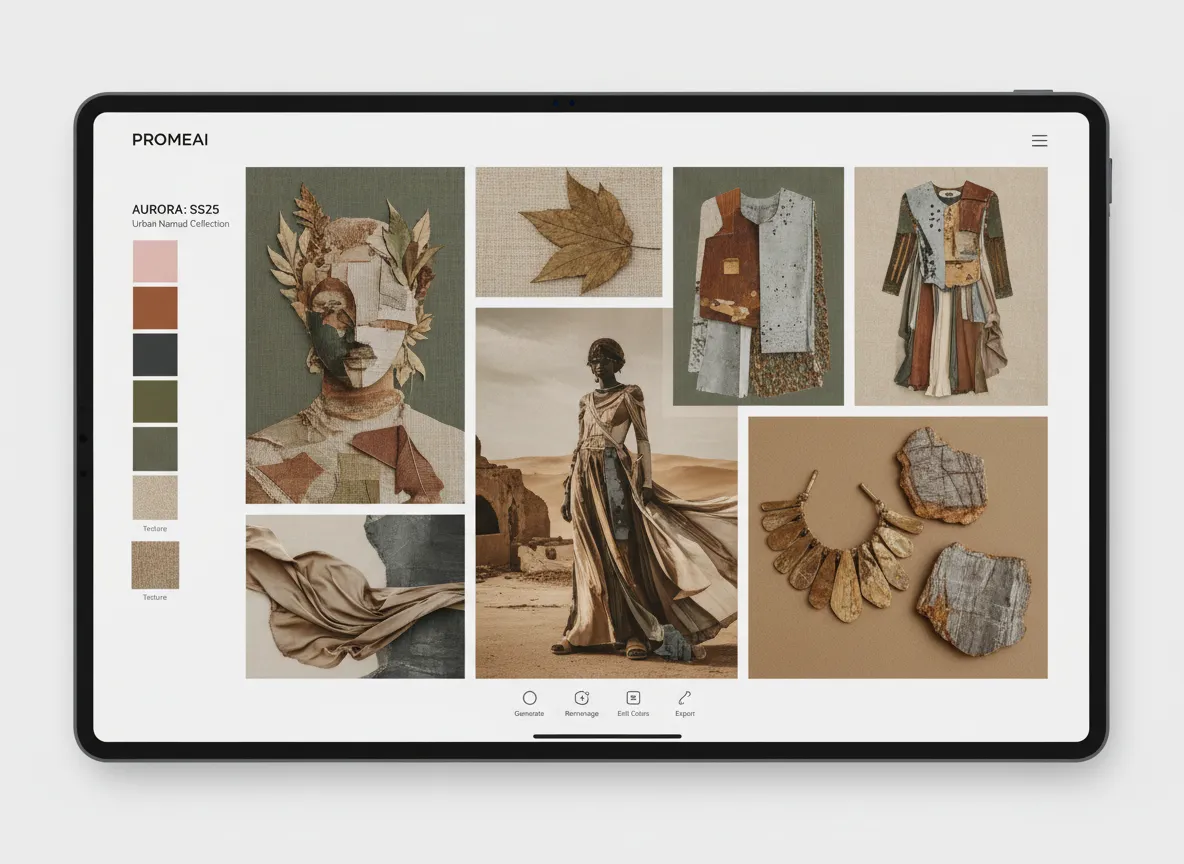Click the PROMEAI logo
This screenshot has height=864, width=1184.
tap(169, 139)
